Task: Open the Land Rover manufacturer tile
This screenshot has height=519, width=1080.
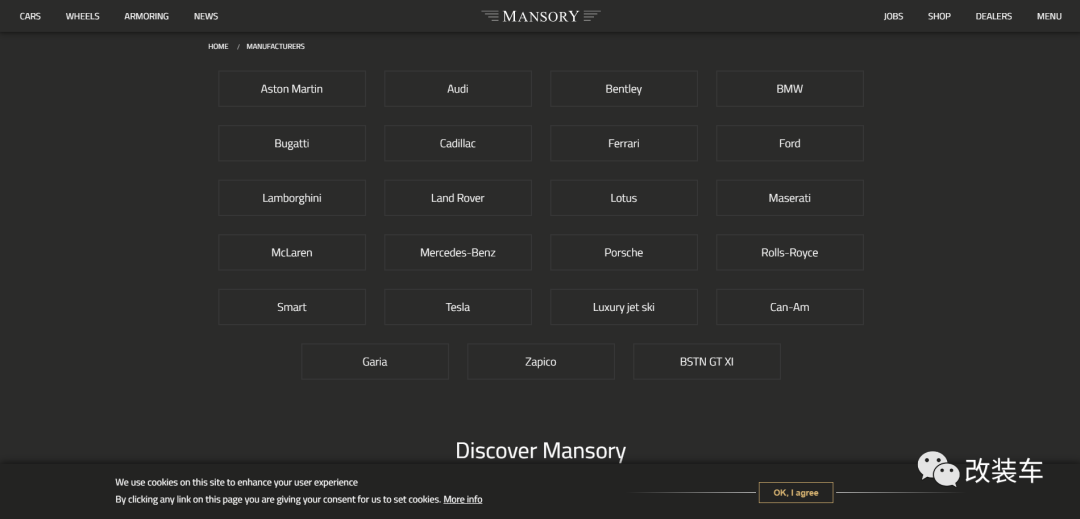Action: pyautogui.click(x=458, y=198)
